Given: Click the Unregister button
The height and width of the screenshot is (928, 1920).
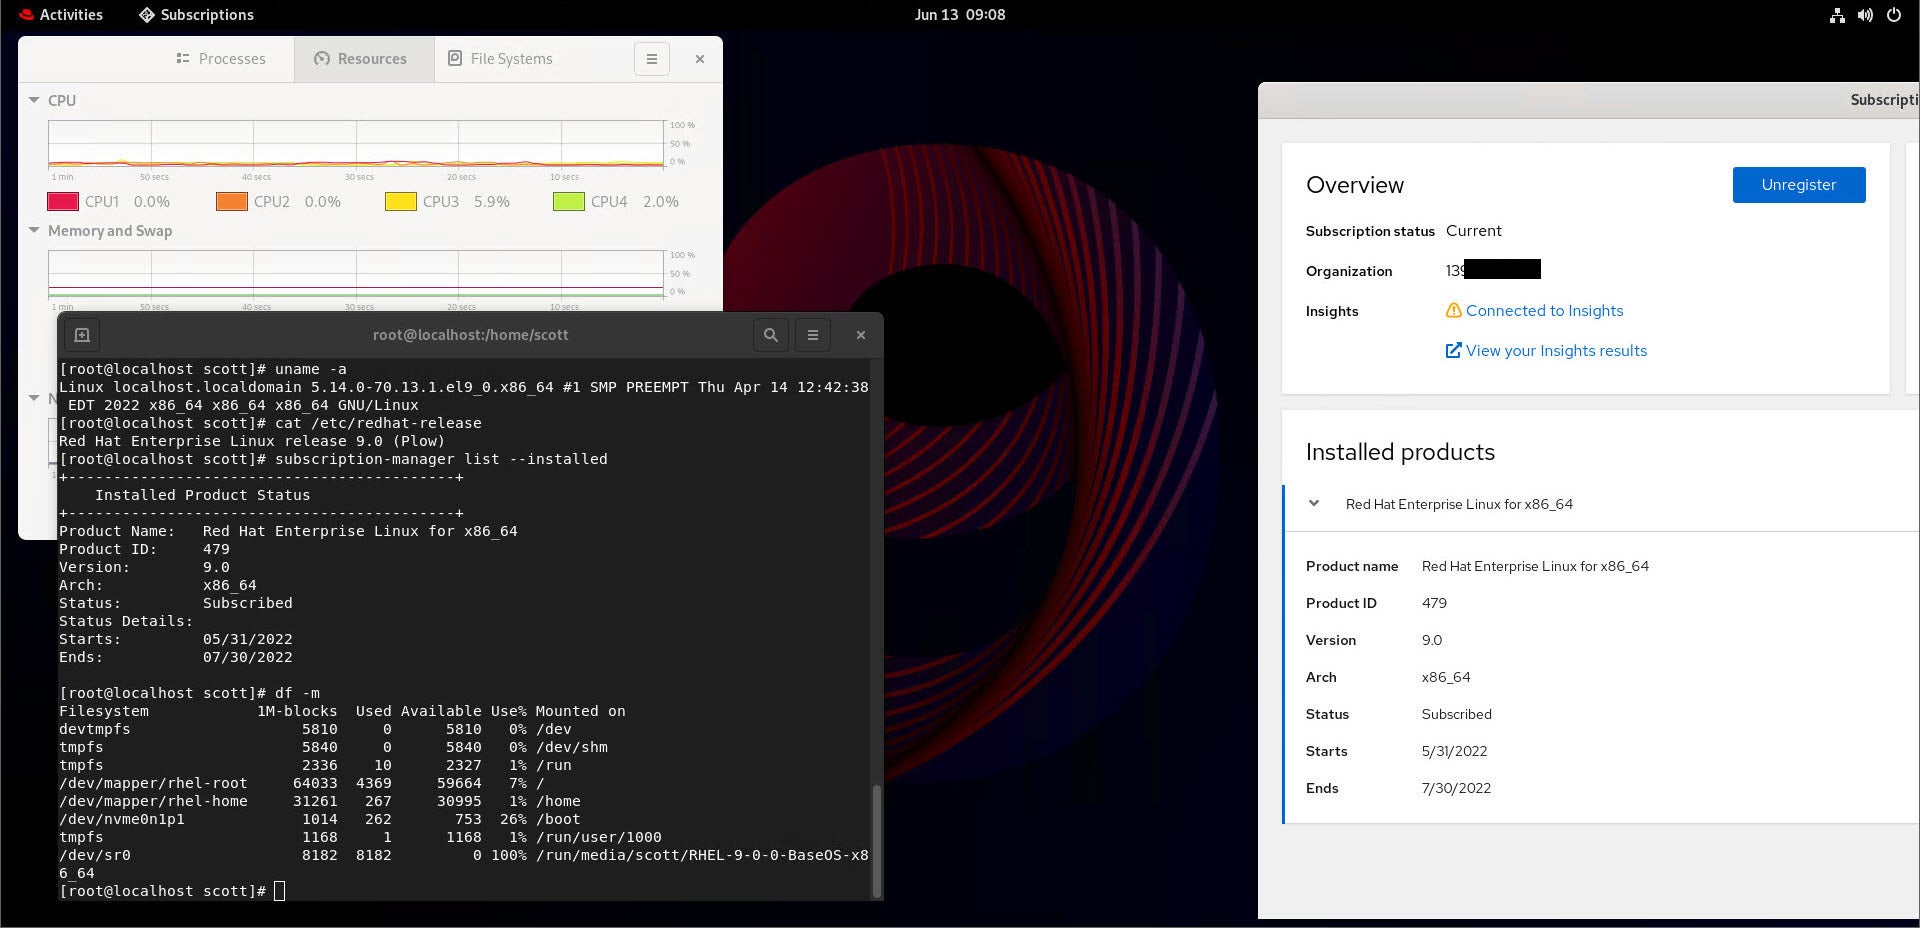Looking at the screenshot, I should pos(1799,185).
